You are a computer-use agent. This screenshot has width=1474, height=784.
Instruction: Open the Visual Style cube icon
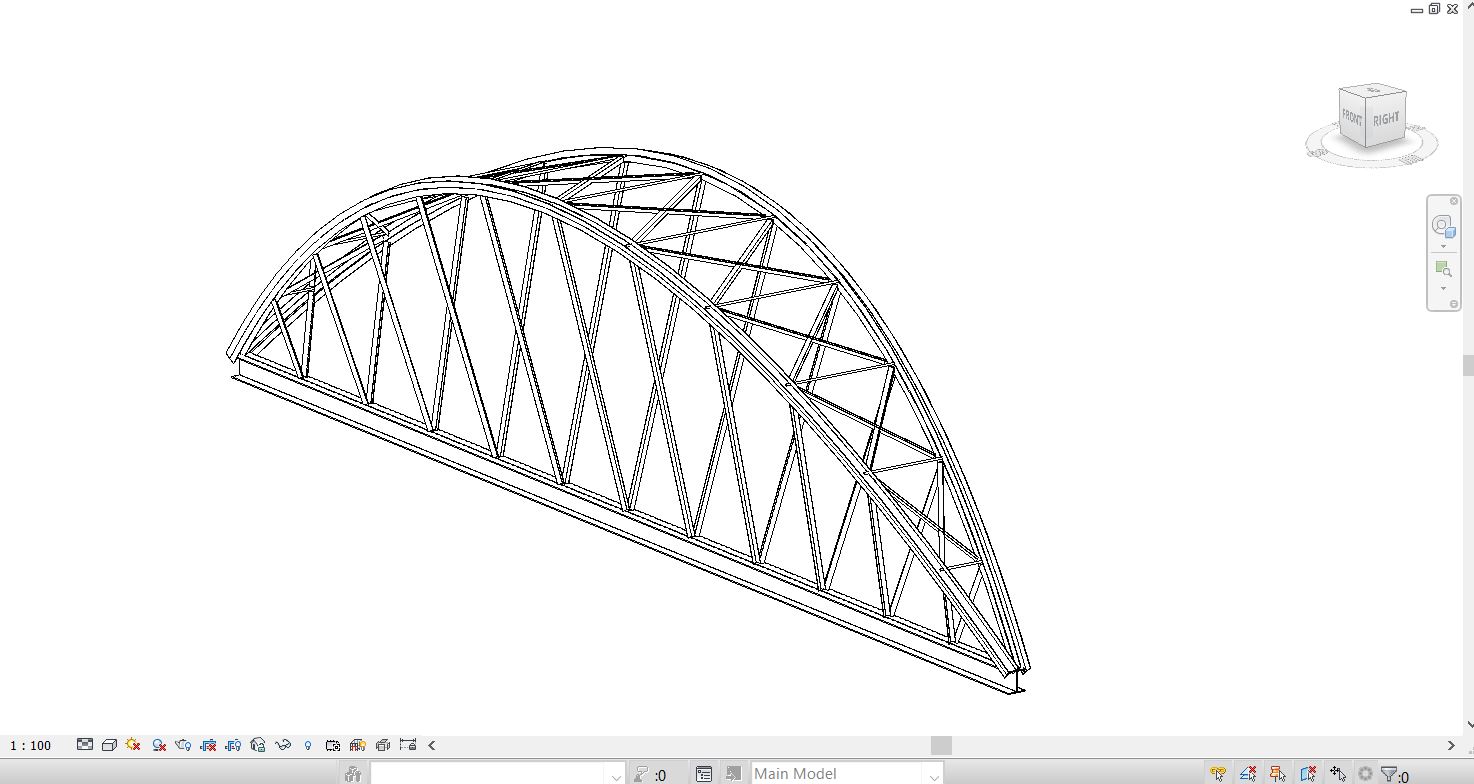point(109,745)
